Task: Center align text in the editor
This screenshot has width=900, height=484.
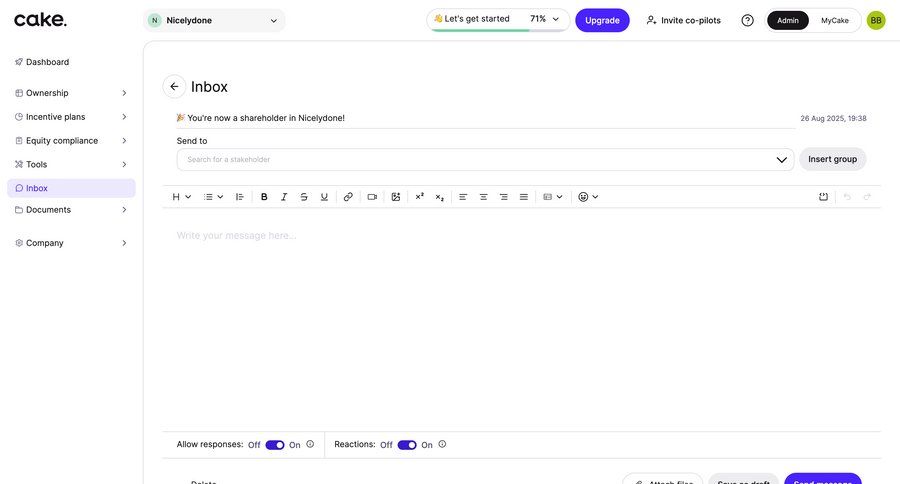Action: tap(483, 197)
